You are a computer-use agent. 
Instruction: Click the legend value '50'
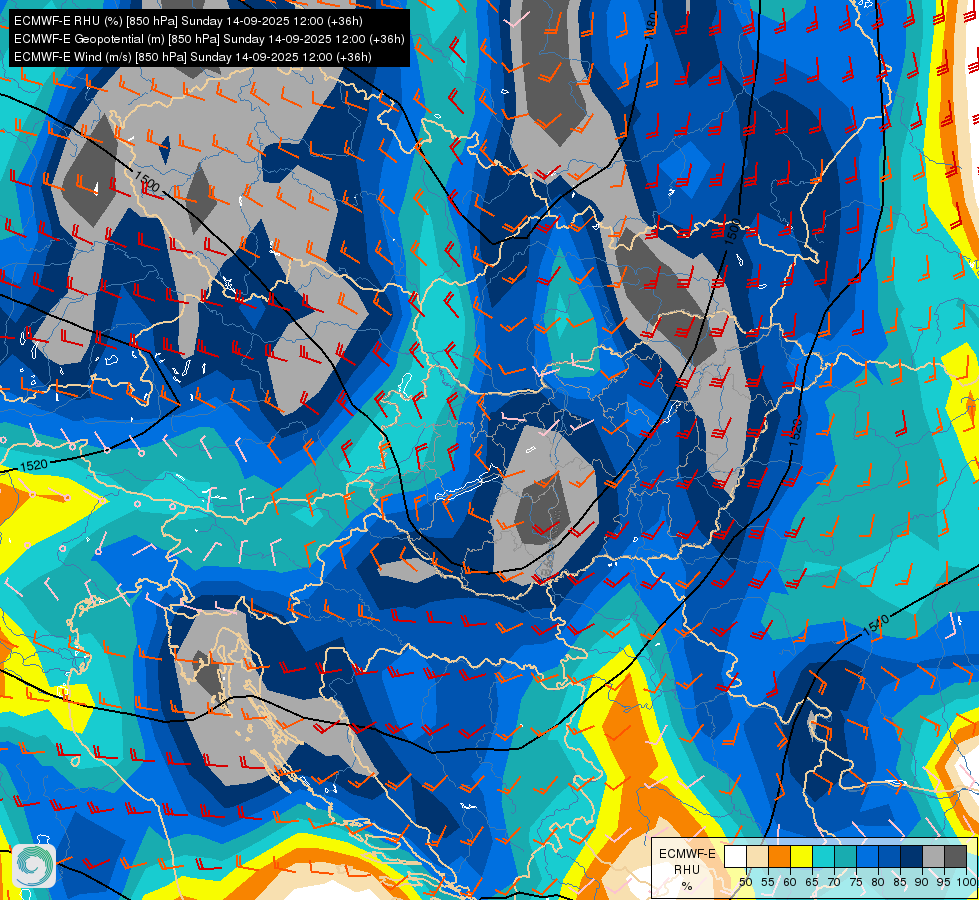(x=745, y=883)
